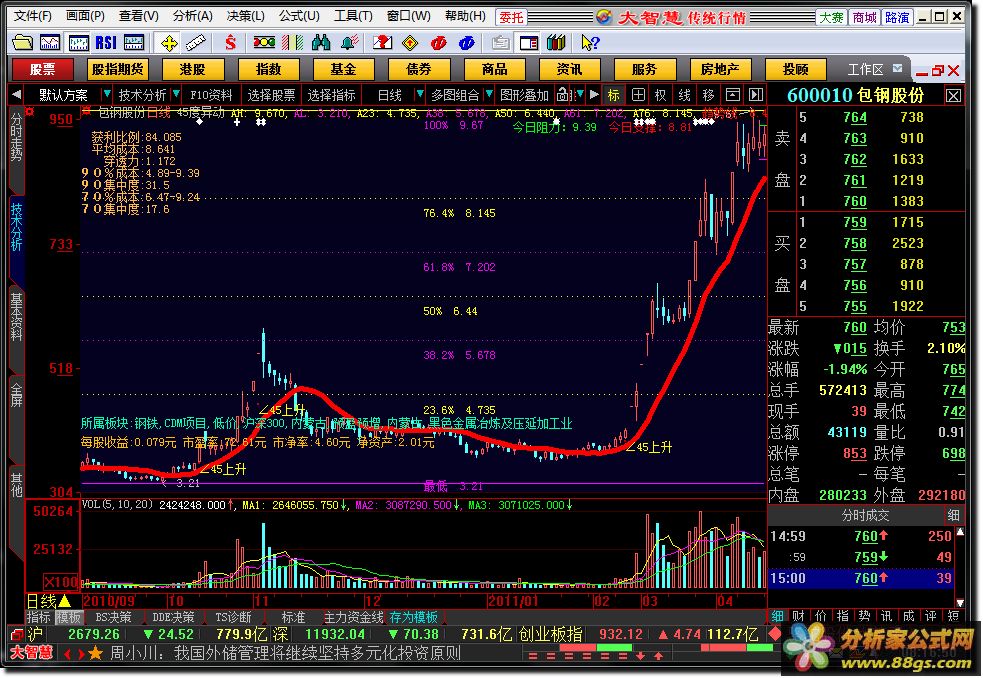
Task: Click the padlock icon in chart toolbar
Action: pos(563,95)
